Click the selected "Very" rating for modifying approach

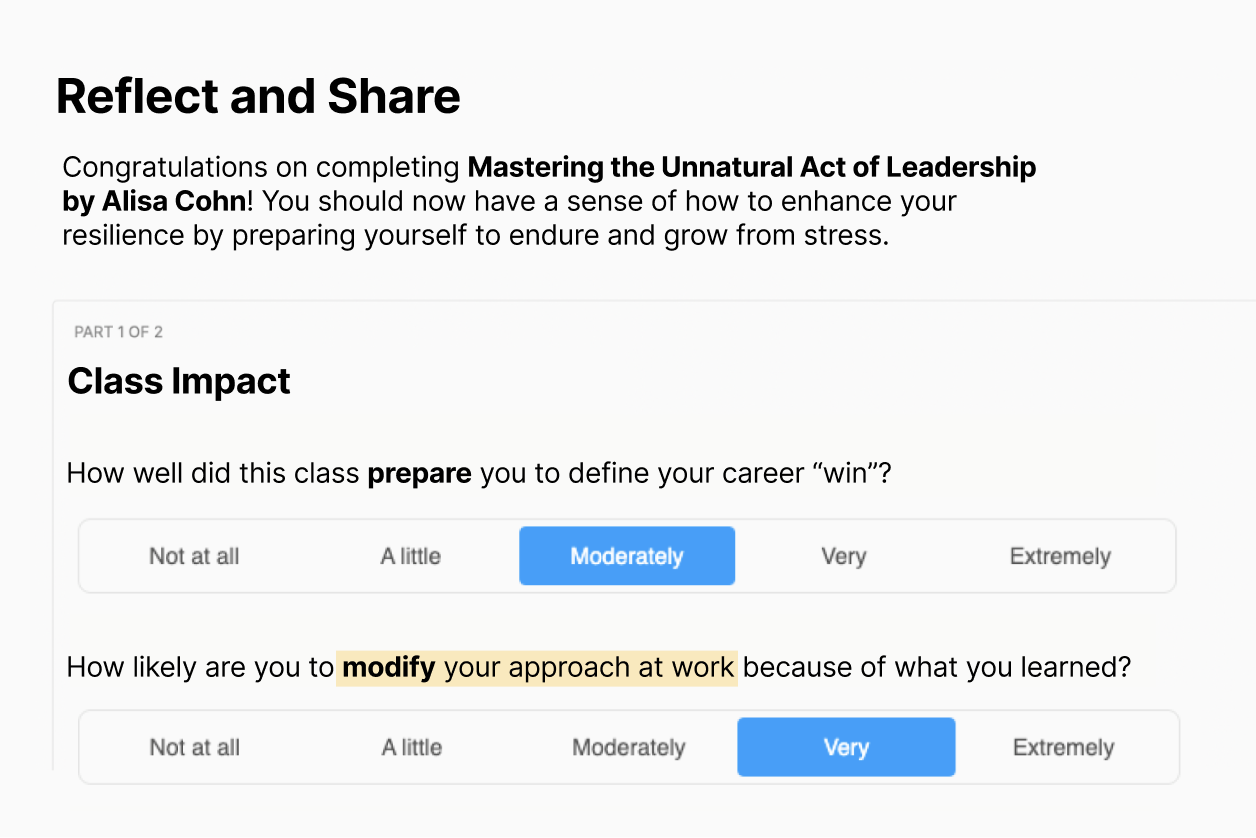pyautogui.click(x=846, y=747)
